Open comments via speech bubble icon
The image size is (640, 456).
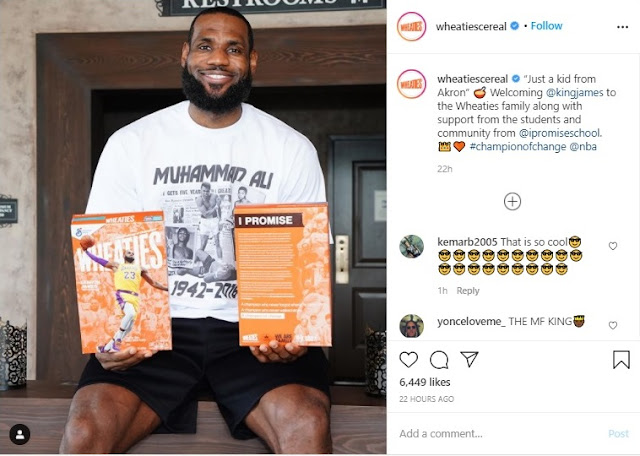(x=439, y=360)
